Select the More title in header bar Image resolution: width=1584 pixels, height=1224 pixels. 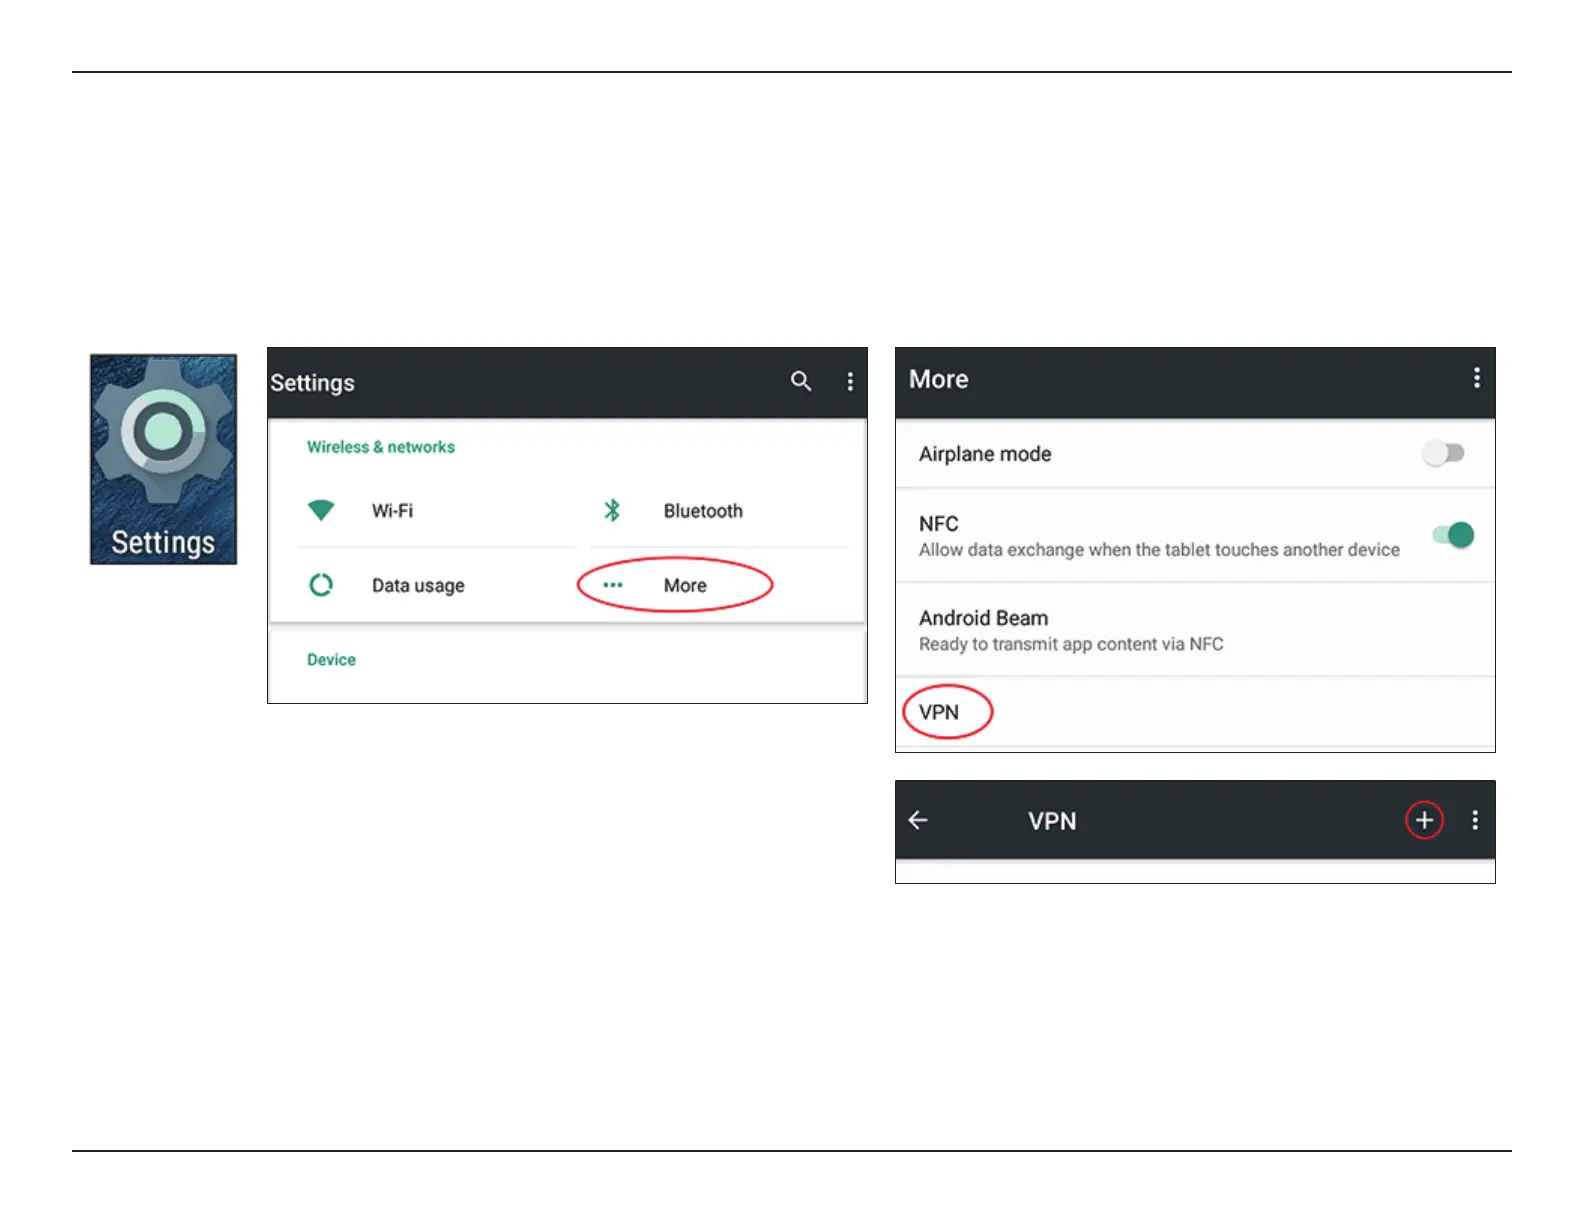pyautogui.click(x=939, y=379)
